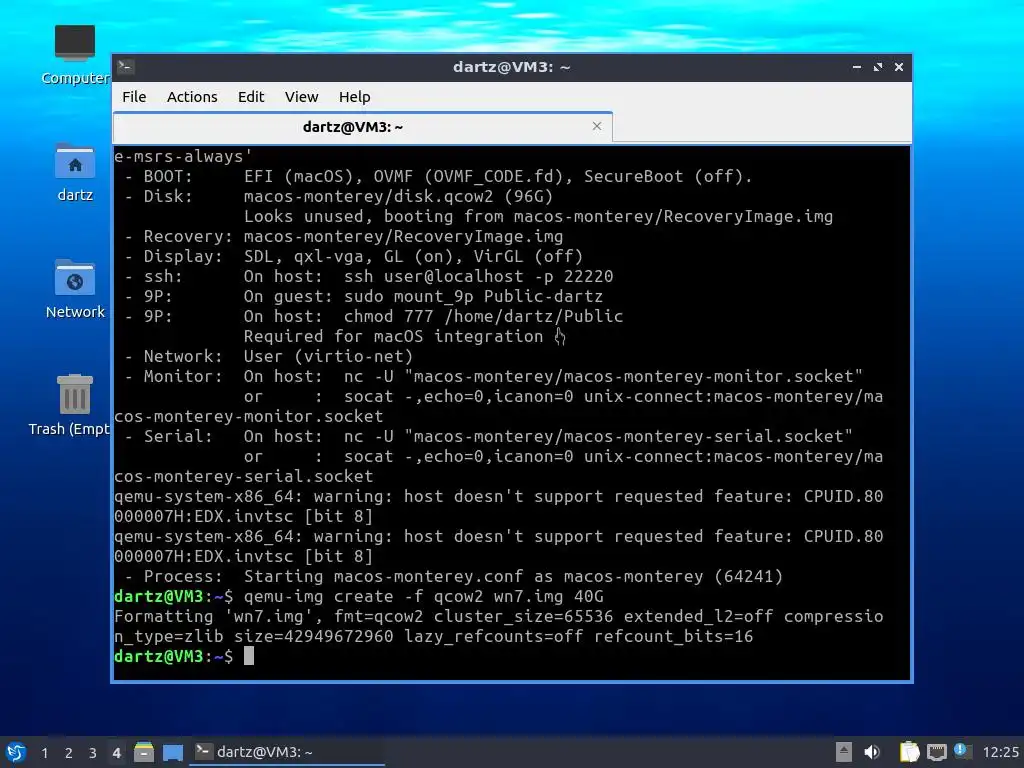Click 'ssh user@localhost -p 22220' text
Viewport: 1024px width, 768px height.
[x=479, y=276]
